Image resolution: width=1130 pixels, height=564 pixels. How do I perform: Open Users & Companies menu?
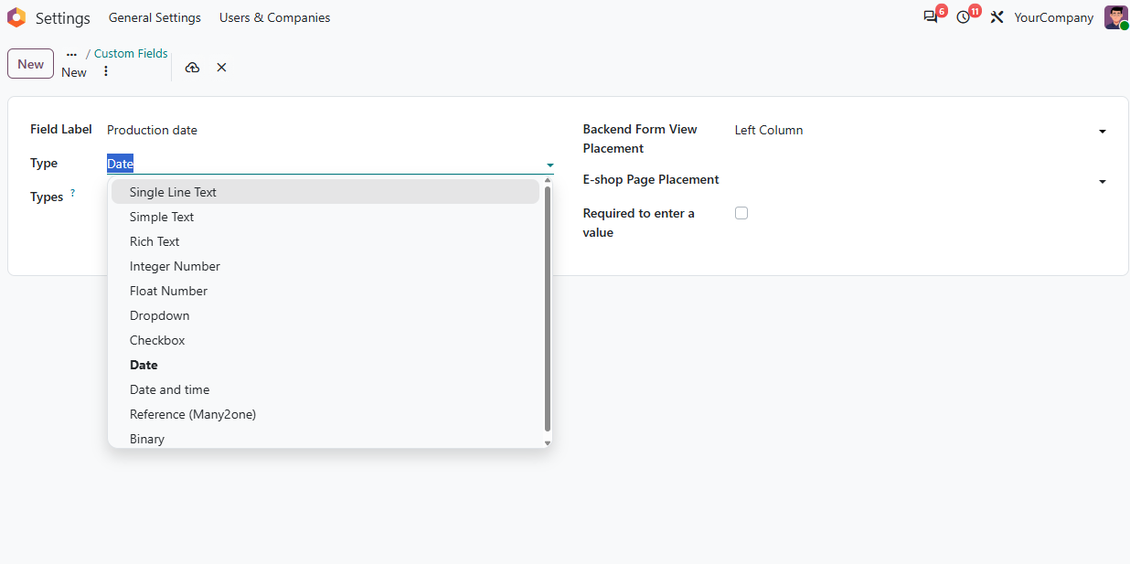(275, 18)
